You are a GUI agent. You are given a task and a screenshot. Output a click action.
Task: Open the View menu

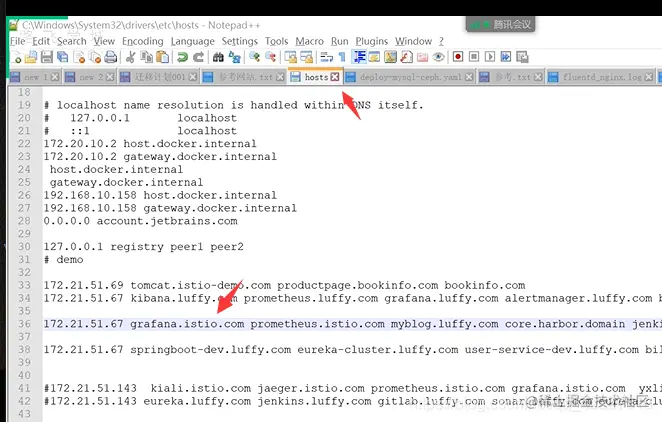(104, 41)
